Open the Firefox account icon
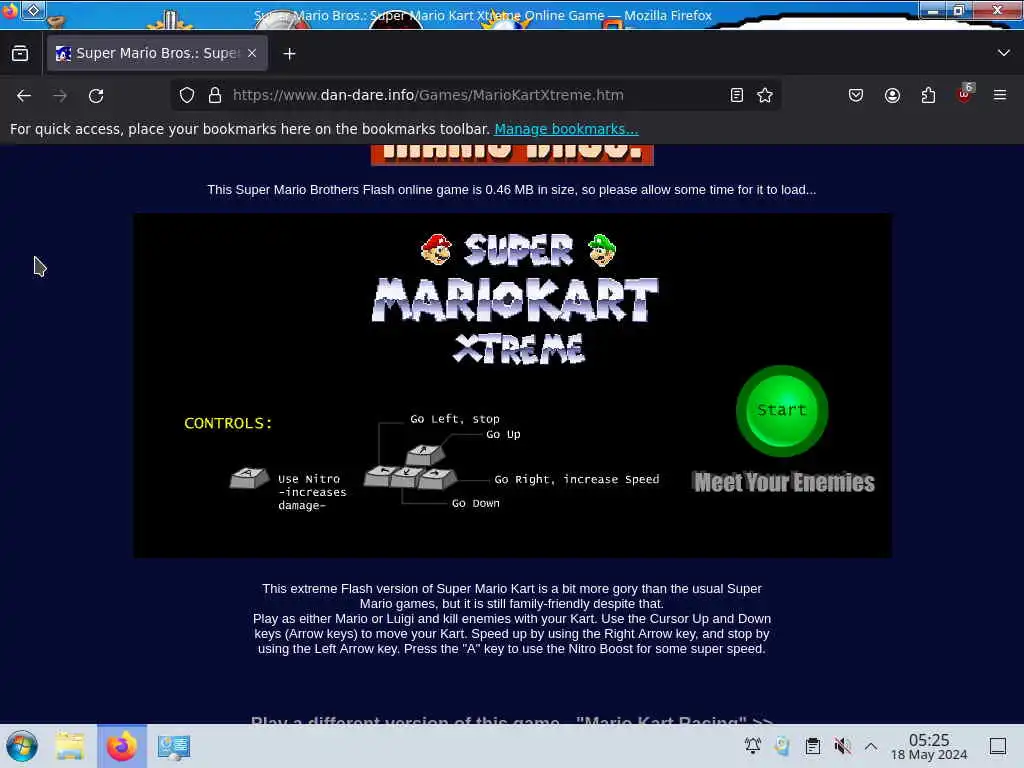 (x=892, y=95)
